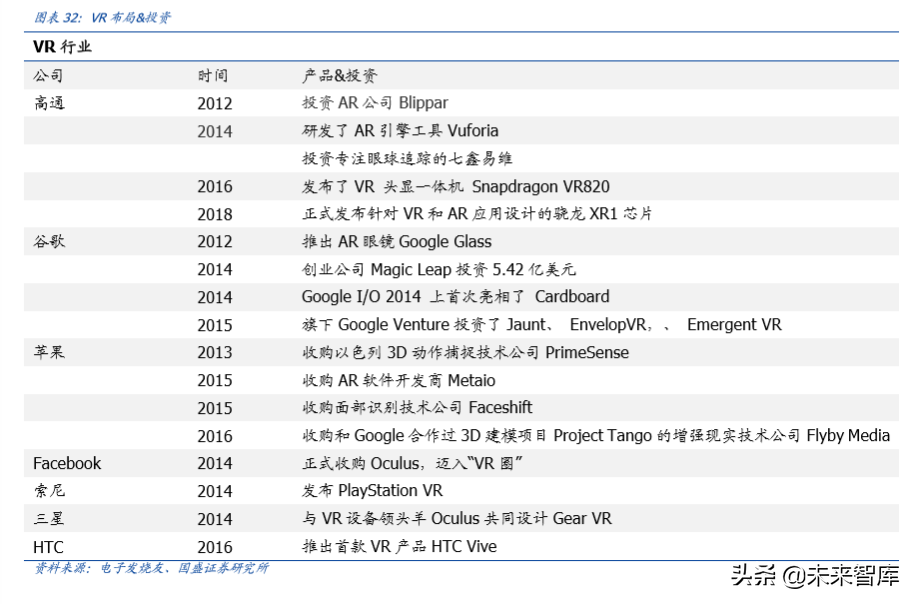
Task: Click the Snapdragon VR820 entry
Action: click(x=456, y=186)
